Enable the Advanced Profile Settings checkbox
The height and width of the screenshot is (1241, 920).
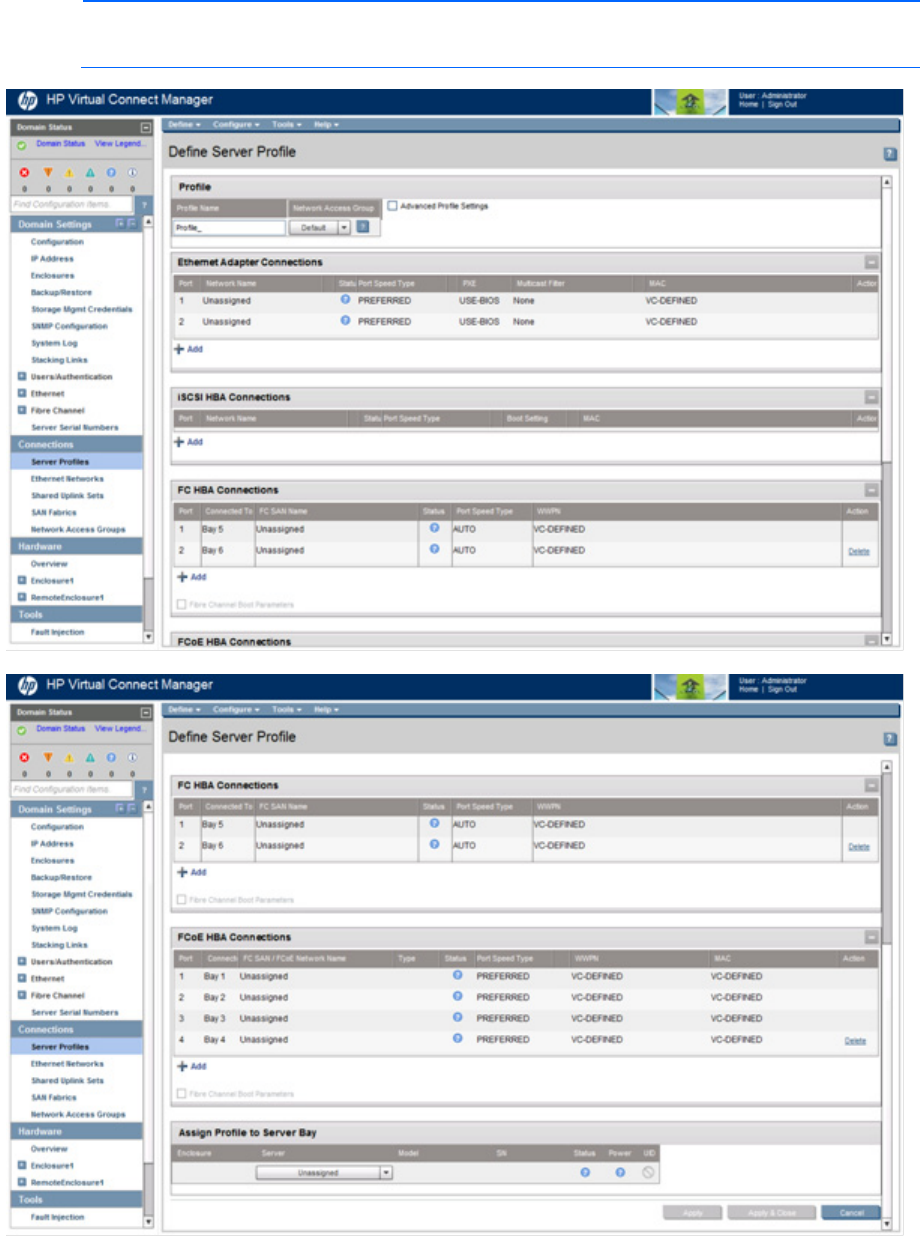coord(392,206)
